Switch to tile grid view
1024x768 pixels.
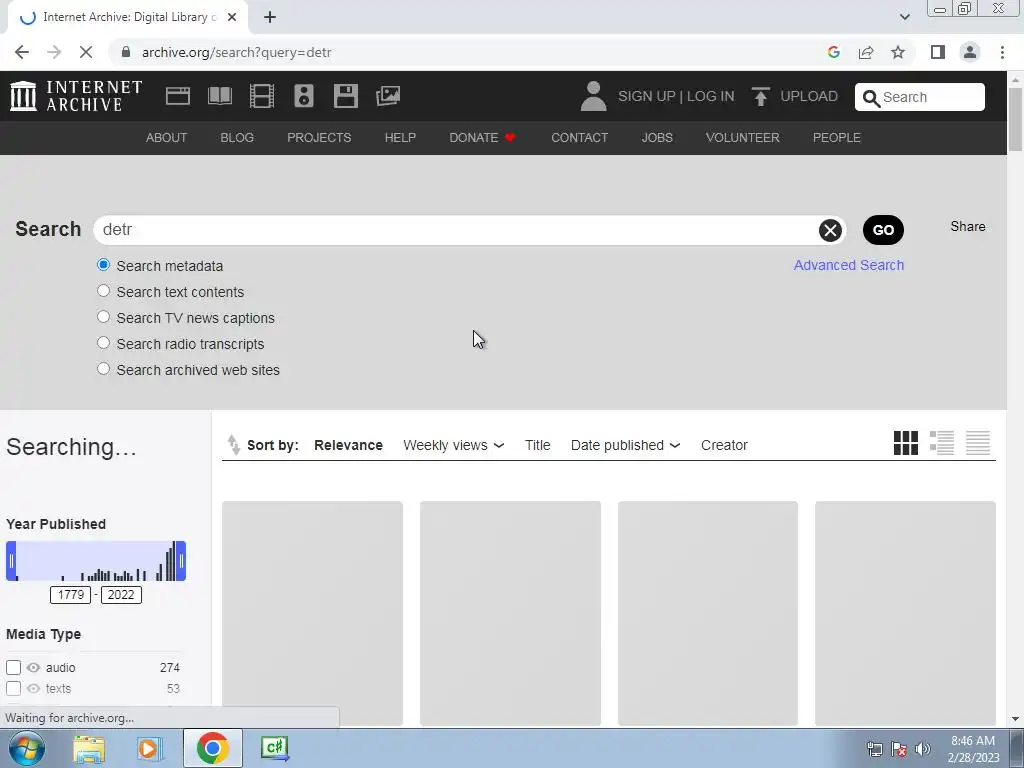[906, 443]
